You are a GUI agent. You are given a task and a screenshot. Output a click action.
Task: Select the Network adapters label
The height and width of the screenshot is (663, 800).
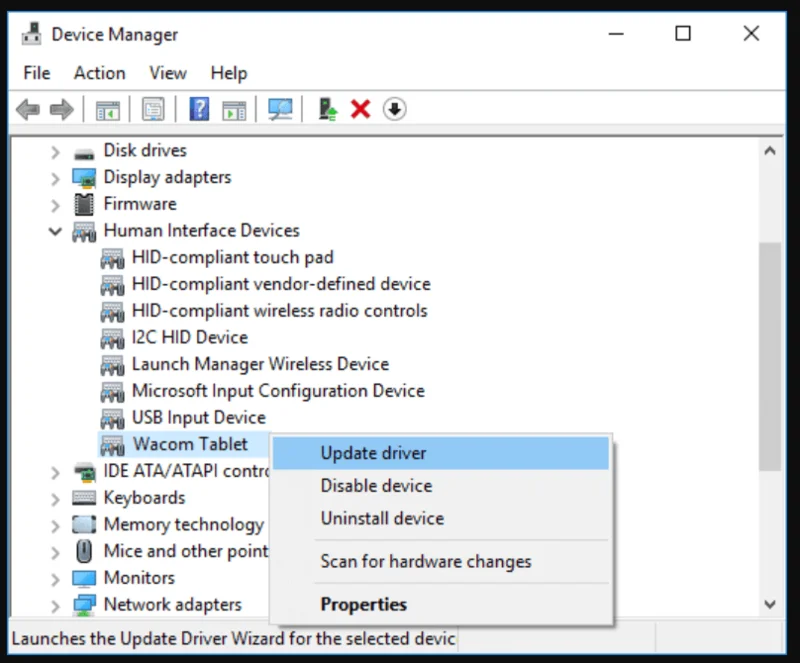click(172, 605)
